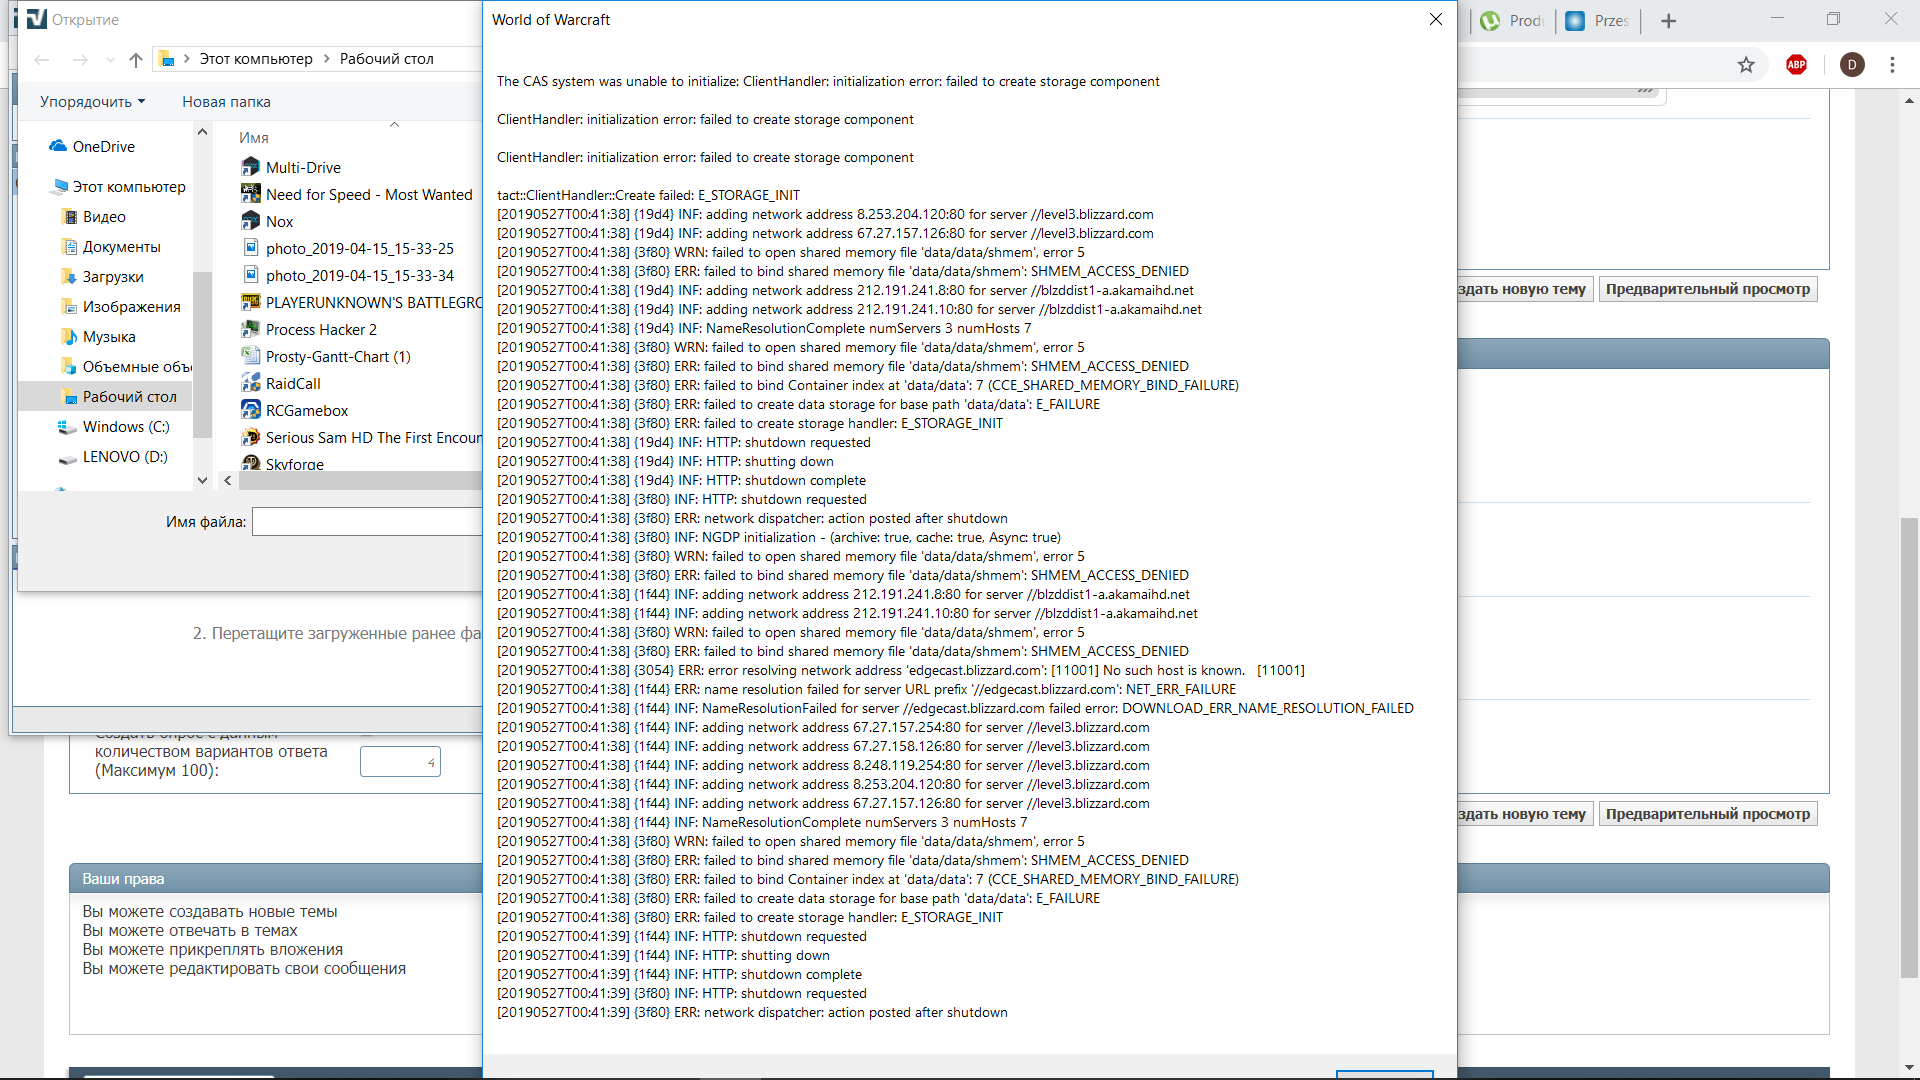The image size is (1920, 1080).
Task: Go up one folder level arrow
Action: (x=136, y=60)
